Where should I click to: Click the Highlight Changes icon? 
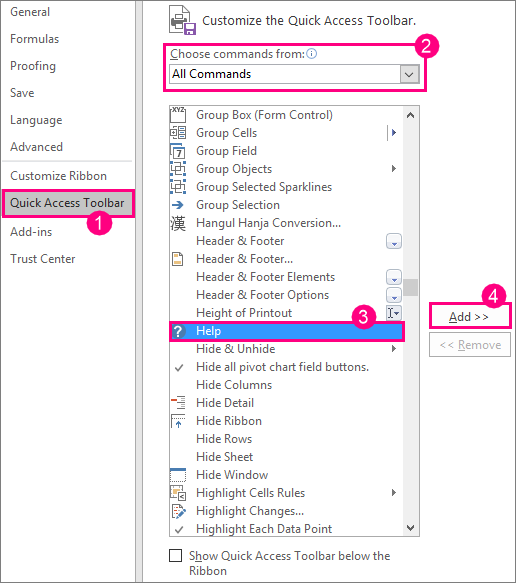pyautogui.click(x=178, y=511)
